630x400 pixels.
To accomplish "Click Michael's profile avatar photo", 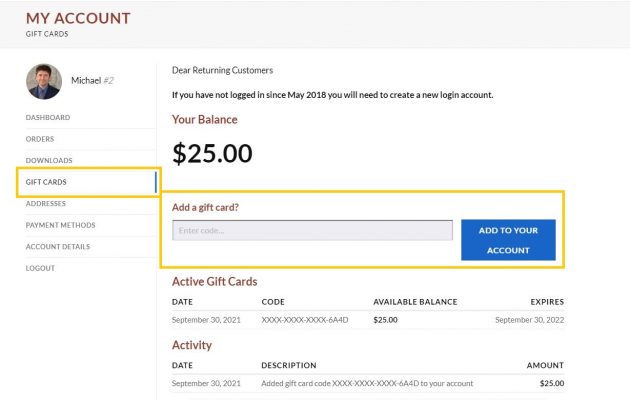I will (44, 82).
